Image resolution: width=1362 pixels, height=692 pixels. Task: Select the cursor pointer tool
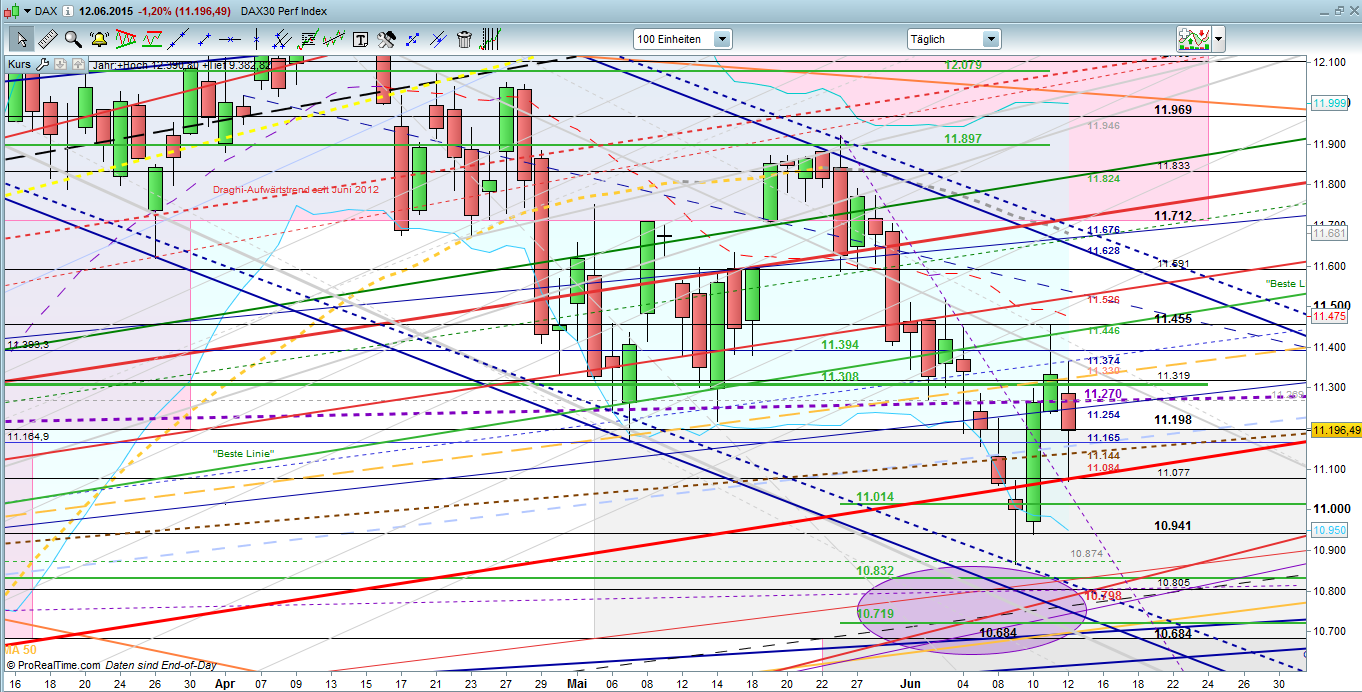coord(20,39)
